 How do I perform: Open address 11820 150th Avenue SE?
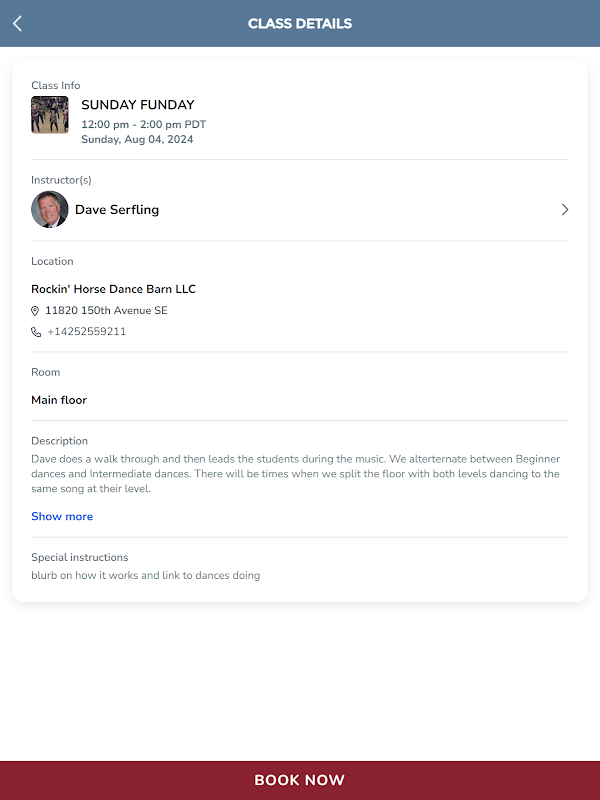coord(106,311)
